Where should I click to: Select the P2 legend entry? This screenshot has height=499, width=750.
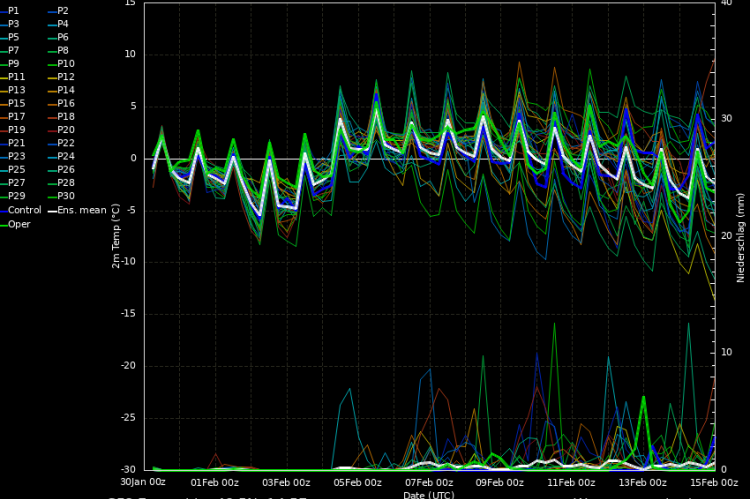(63, 10)
